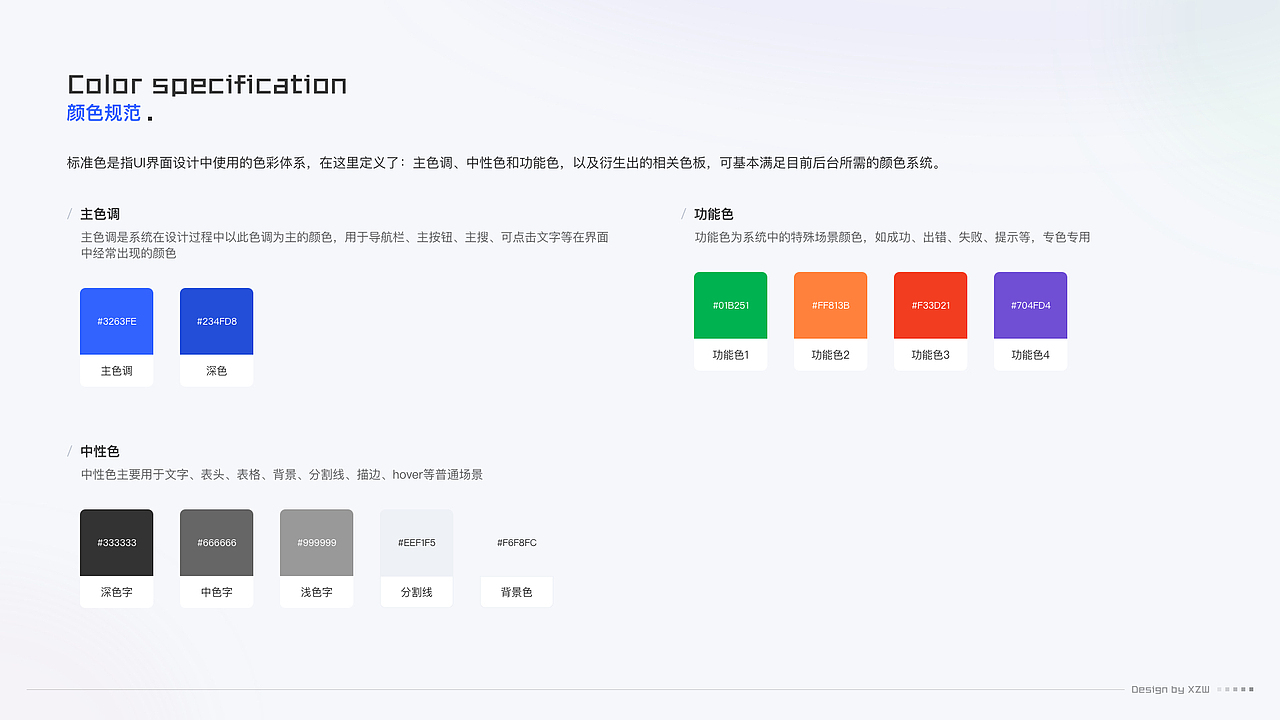Click the #234FD8 dark blue swatch

[216, 321]
